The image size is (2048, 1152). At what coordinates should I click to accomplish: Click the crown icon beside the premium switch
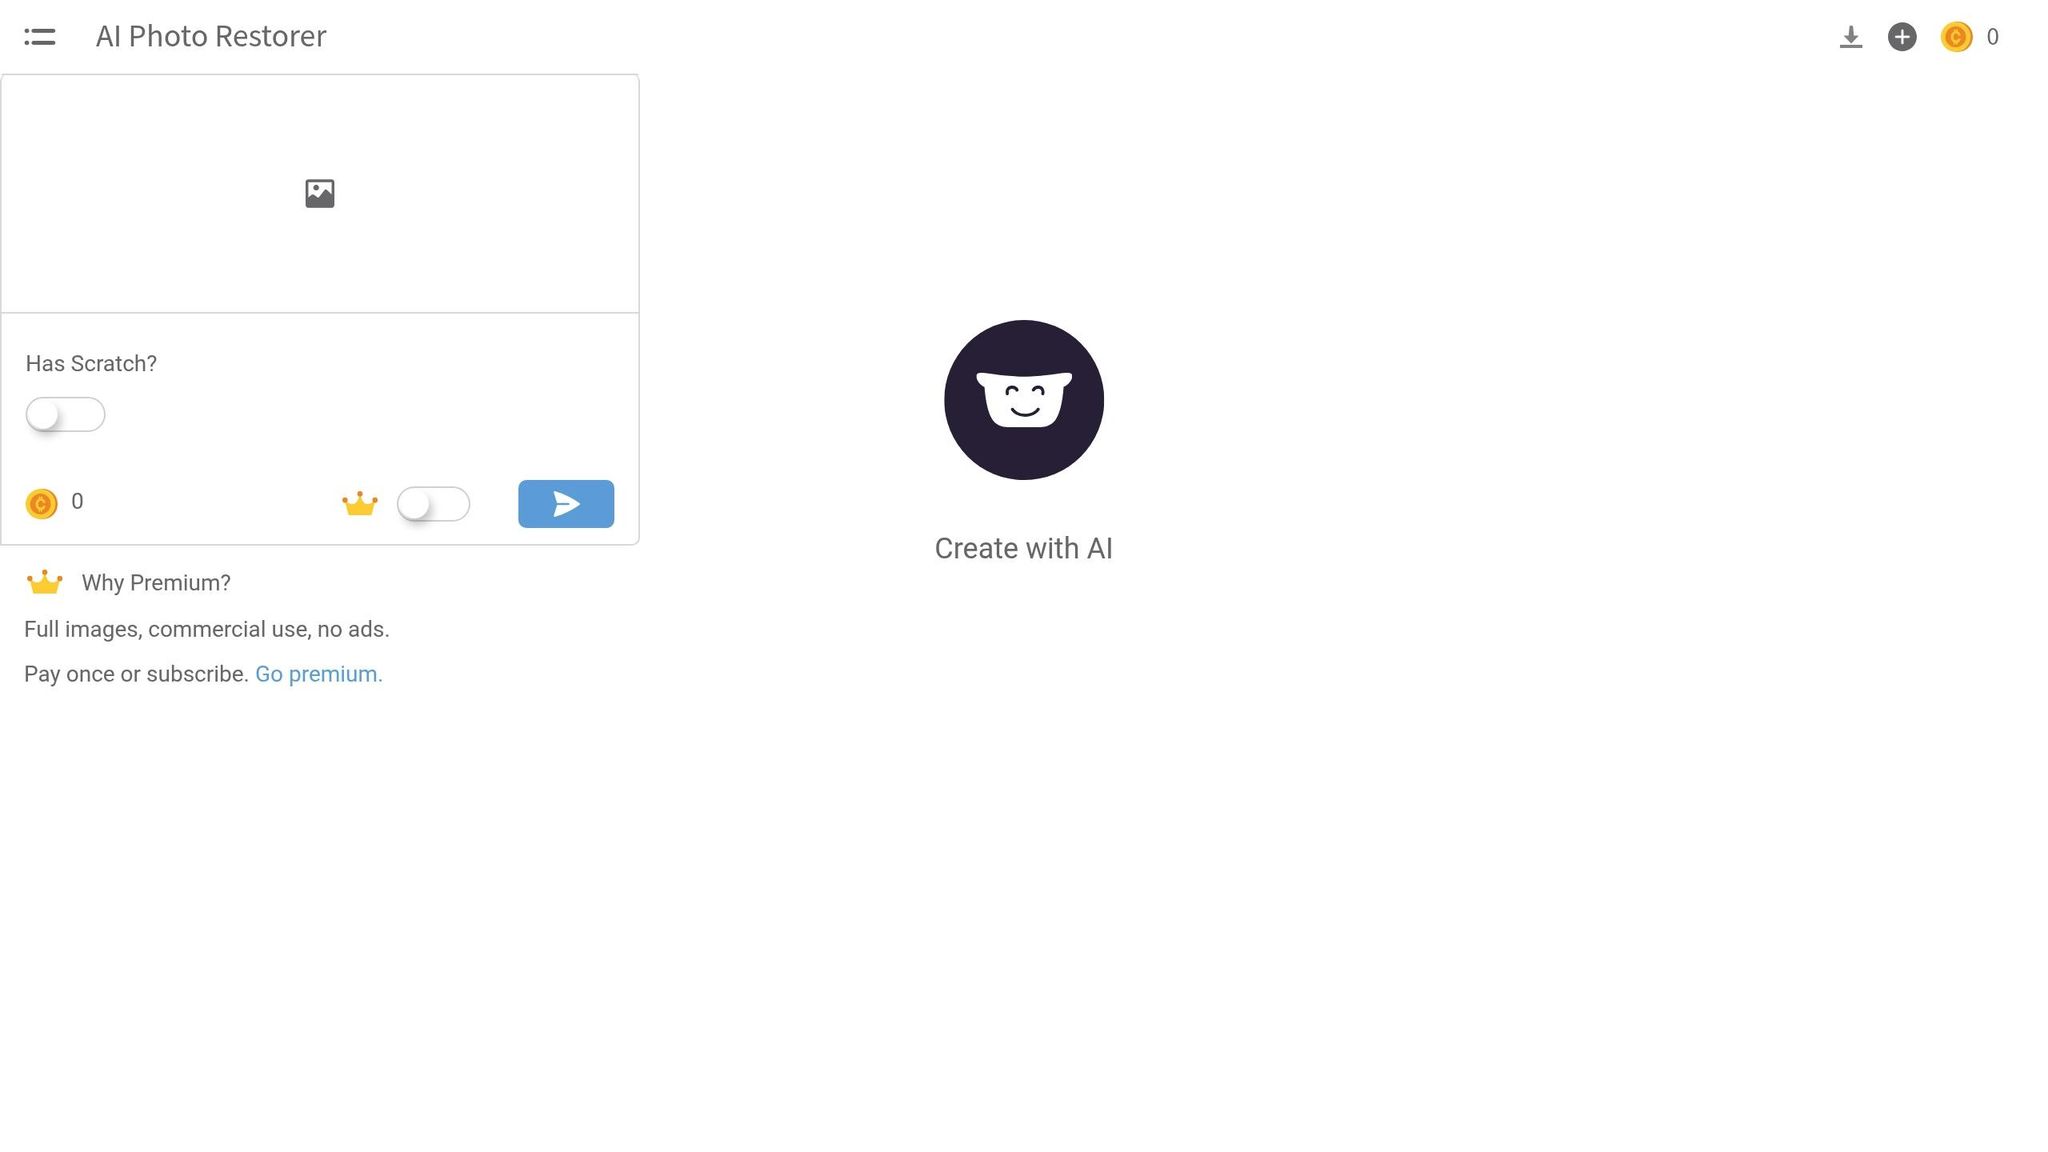(360, 503)
